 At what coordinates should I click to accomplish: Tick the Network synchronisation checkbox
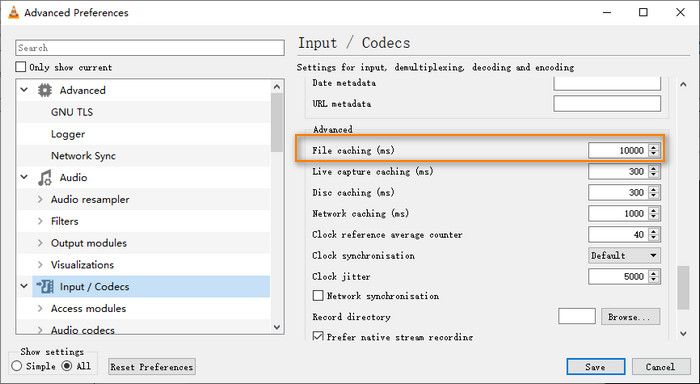(318, 296)
